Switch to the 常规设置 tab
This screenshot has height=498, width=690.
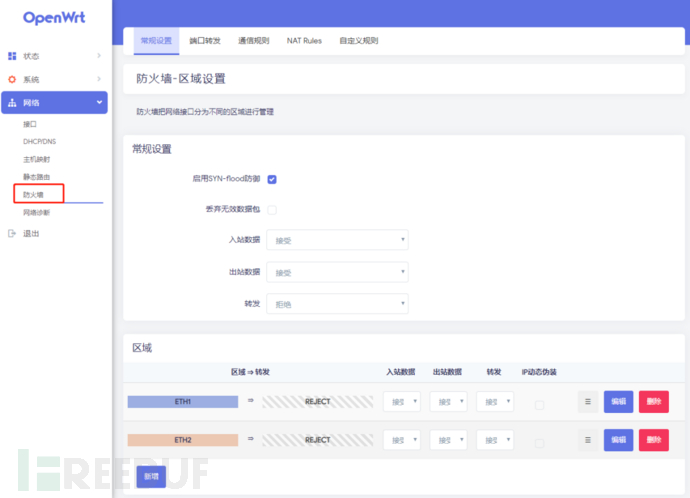click(x=156, y=40)
